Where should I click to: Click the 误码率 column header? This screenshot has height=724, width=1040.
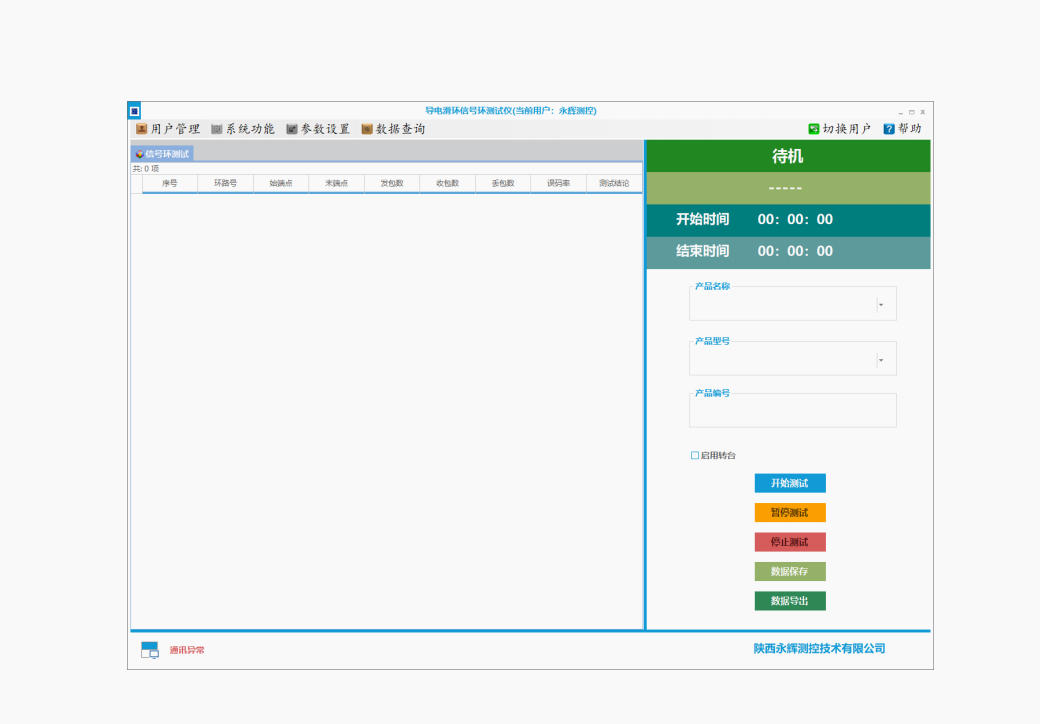pyautogui.click(x=558, y=183)
